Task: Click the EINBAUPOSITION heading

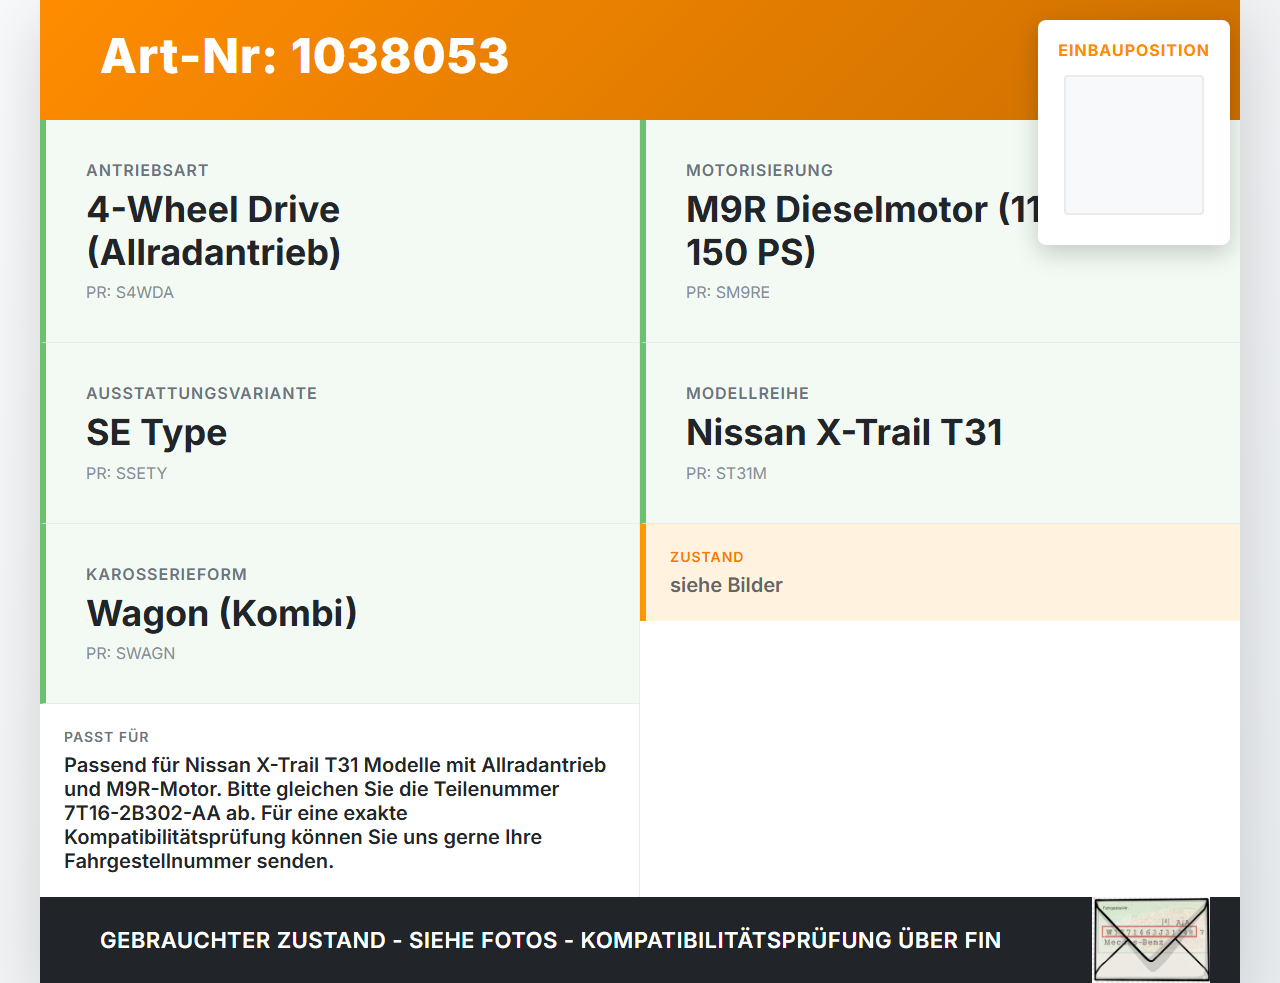Action: tap(1134, 50)
